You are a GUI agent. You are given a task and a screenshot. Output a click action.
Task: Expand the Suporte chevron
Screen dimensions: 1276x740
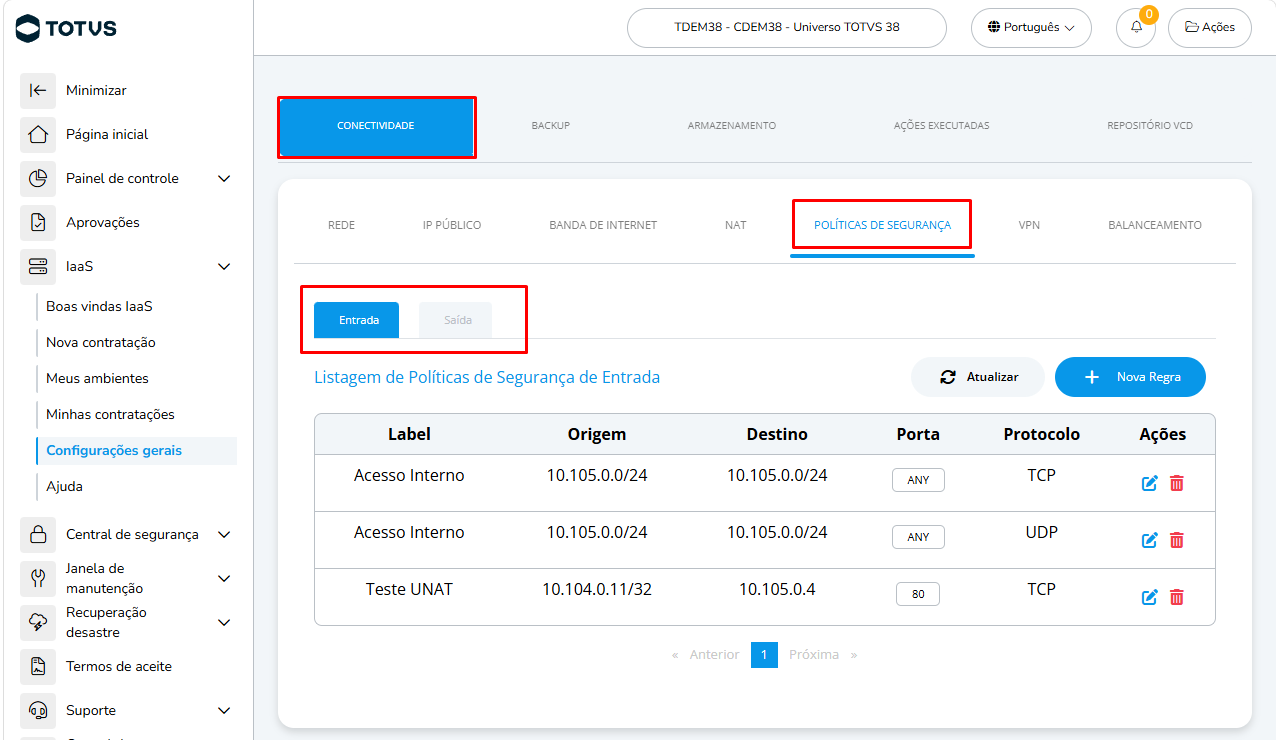(x=224, y=710)
